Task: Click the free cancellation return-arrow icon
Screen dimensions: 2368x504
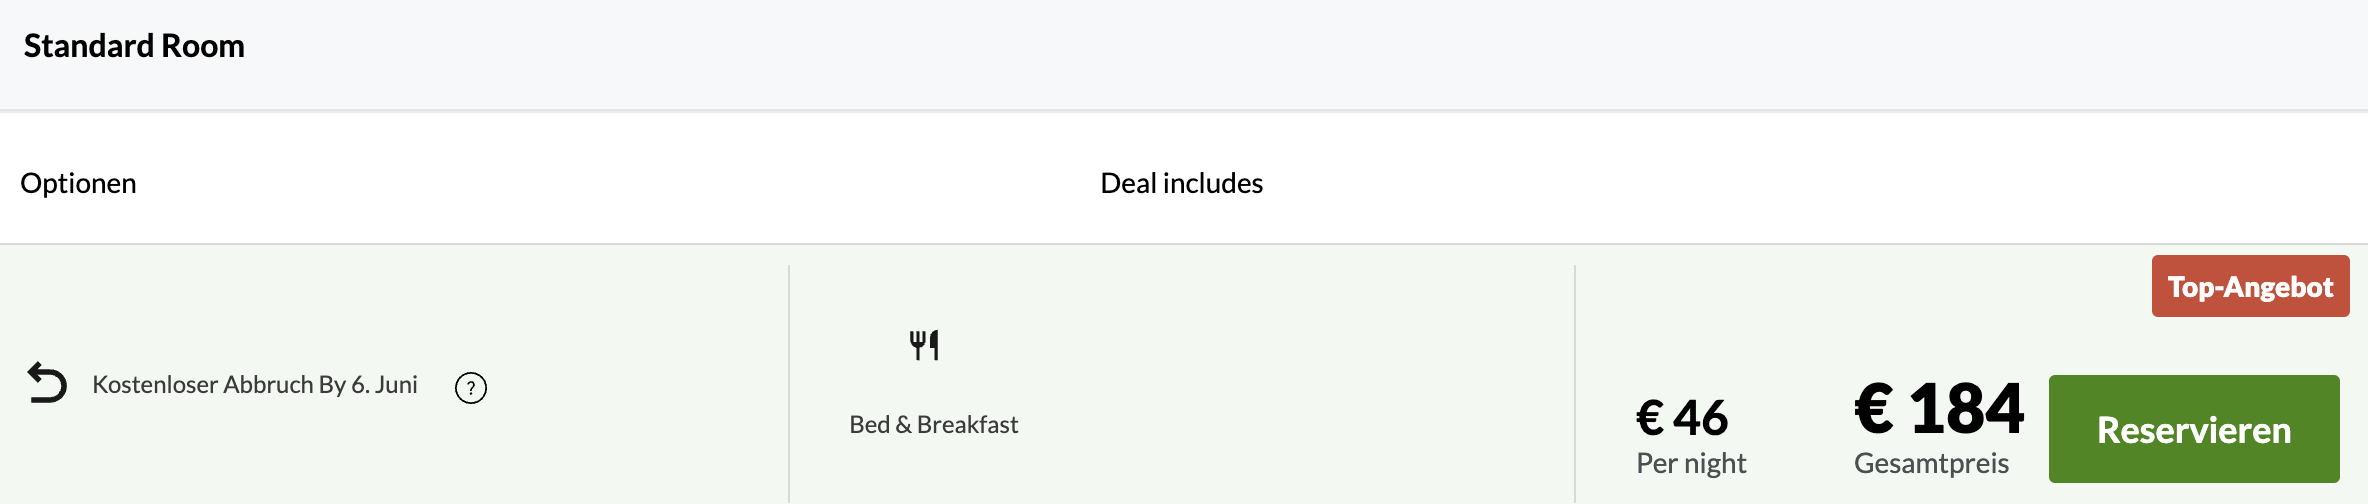Action: coord(47,383)
